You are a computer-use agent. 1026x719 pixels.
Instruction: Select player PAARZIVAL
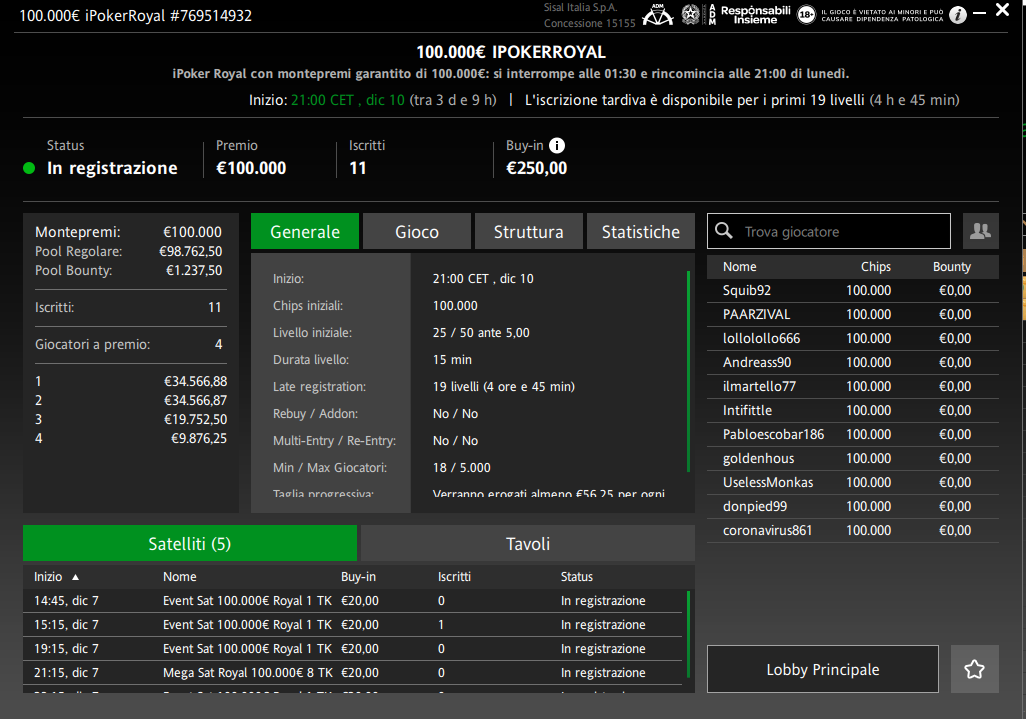(853, 315)
